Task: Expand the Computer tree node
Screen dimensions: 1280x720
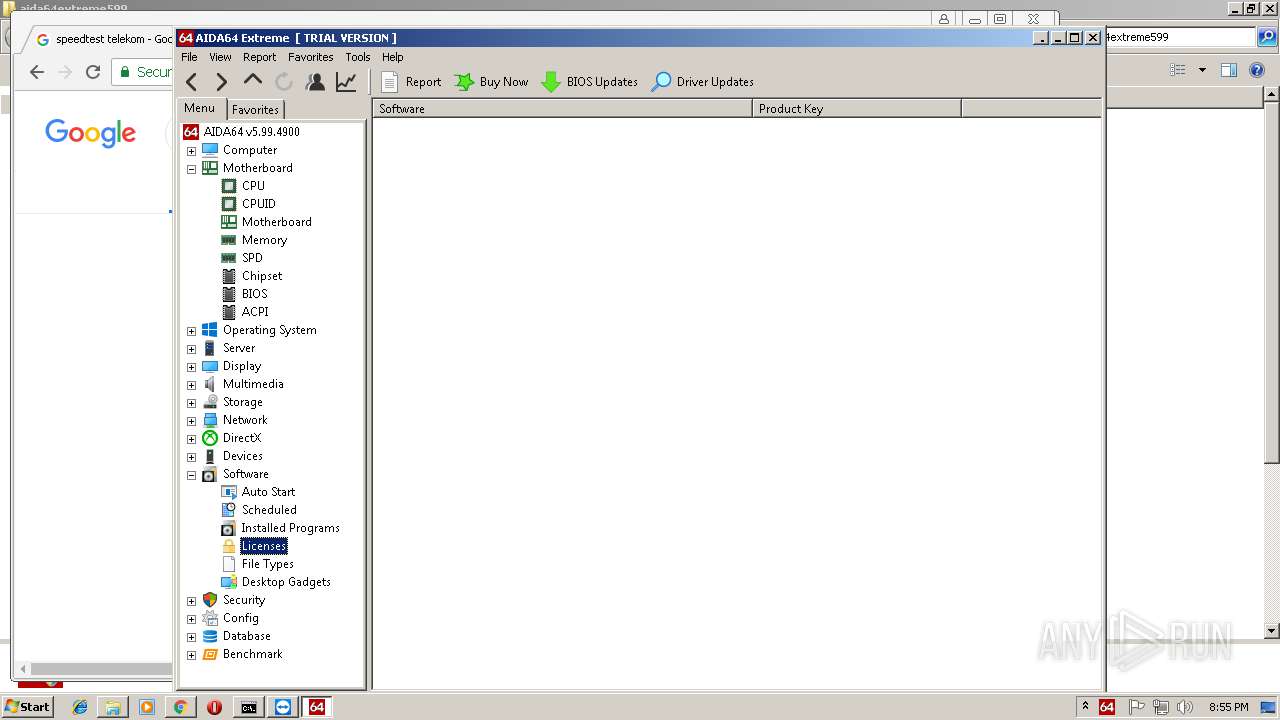Action: [192, 151]
